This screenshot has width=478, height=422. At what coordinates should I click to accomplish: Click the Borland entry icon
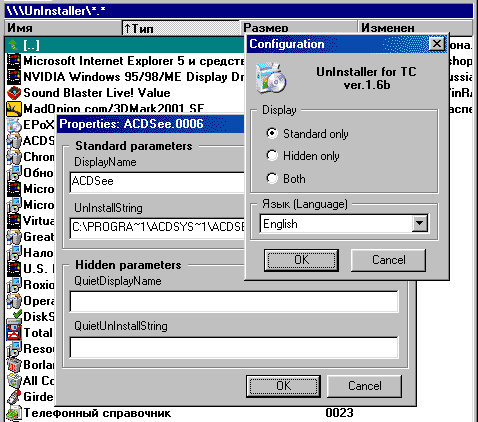click(x=14, y=365)
